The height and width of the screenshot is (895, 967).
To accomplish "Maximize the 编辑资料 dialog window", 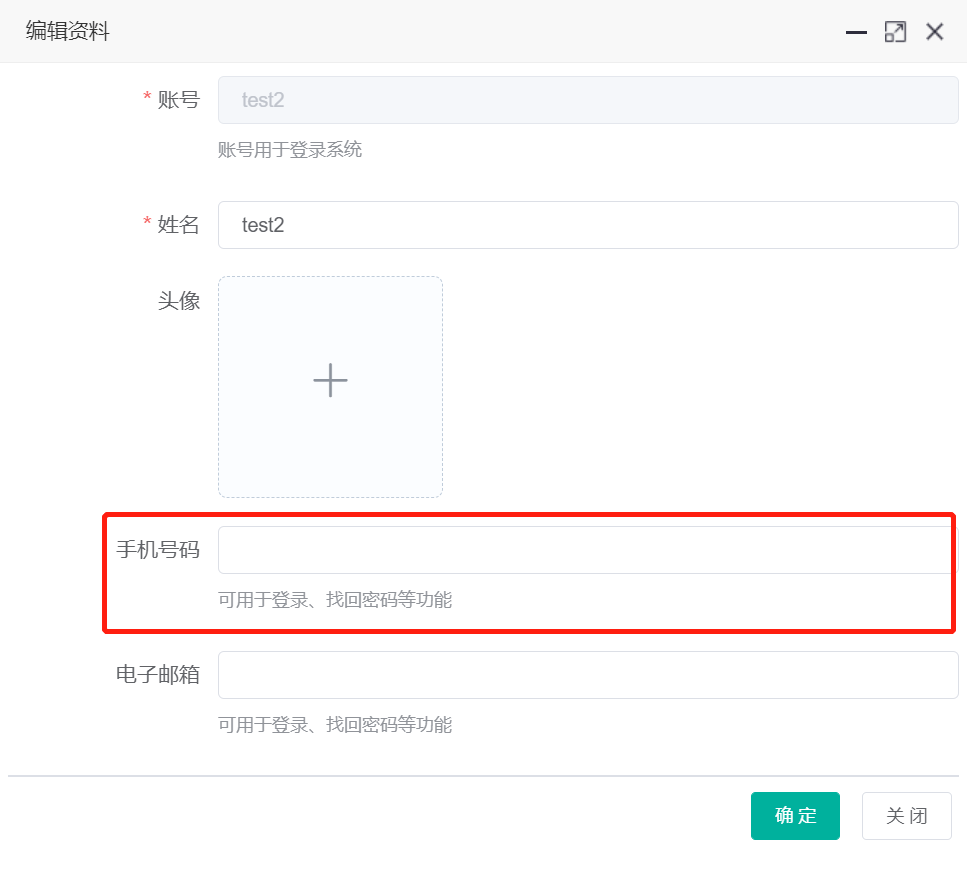I will (x=895, y=32).
